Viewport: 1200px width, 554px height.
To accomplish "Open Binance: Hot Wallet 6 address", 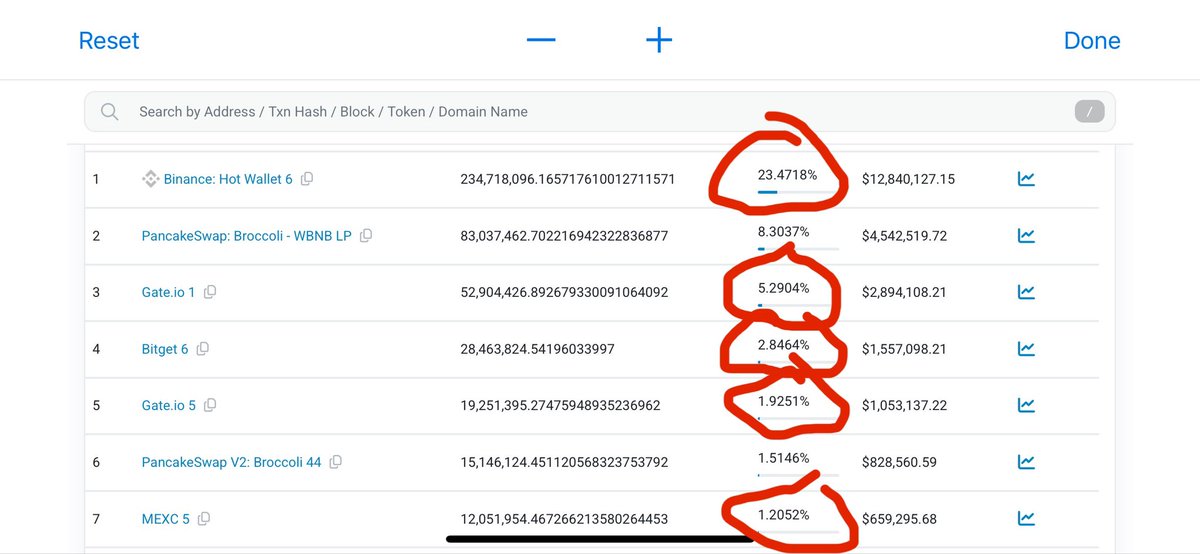I will [x=228, y=179].
